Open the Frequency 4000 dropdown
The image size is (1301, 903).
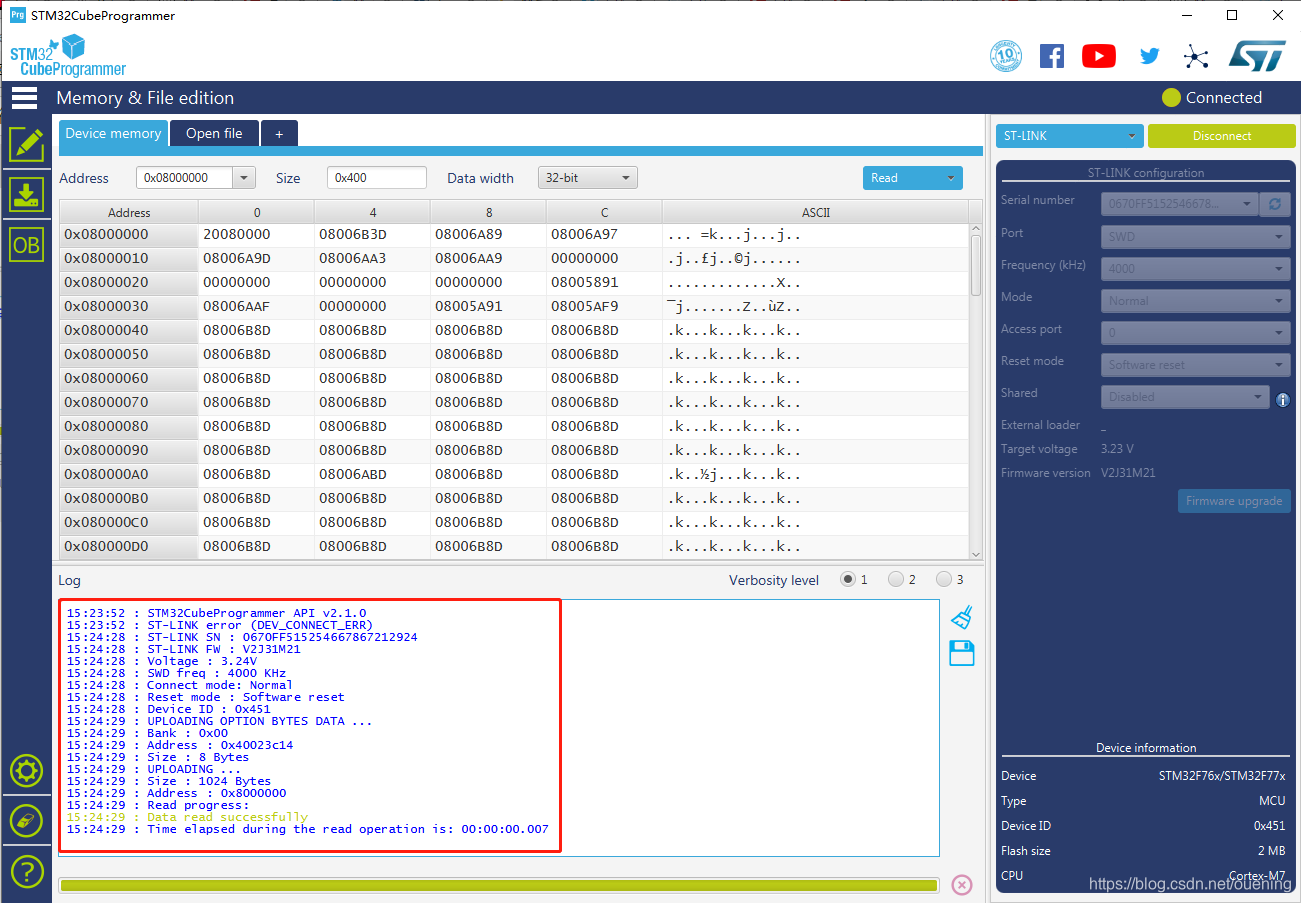click(x=1196, y=269)
